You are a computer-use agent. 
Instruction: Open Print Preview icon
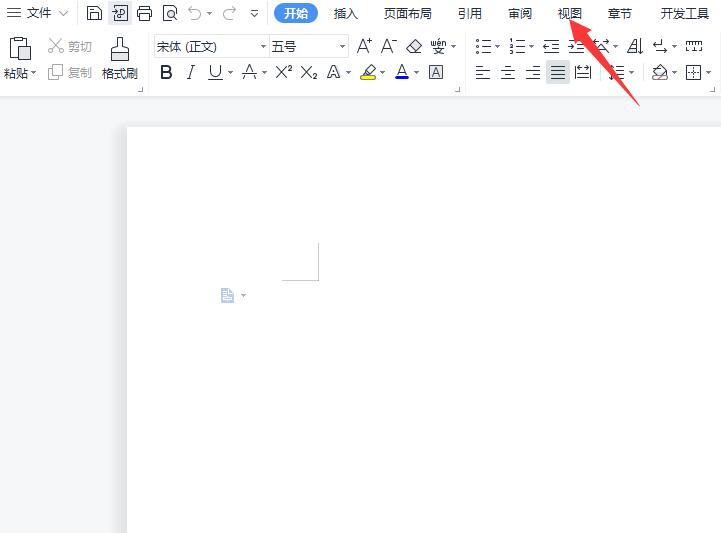170,13
